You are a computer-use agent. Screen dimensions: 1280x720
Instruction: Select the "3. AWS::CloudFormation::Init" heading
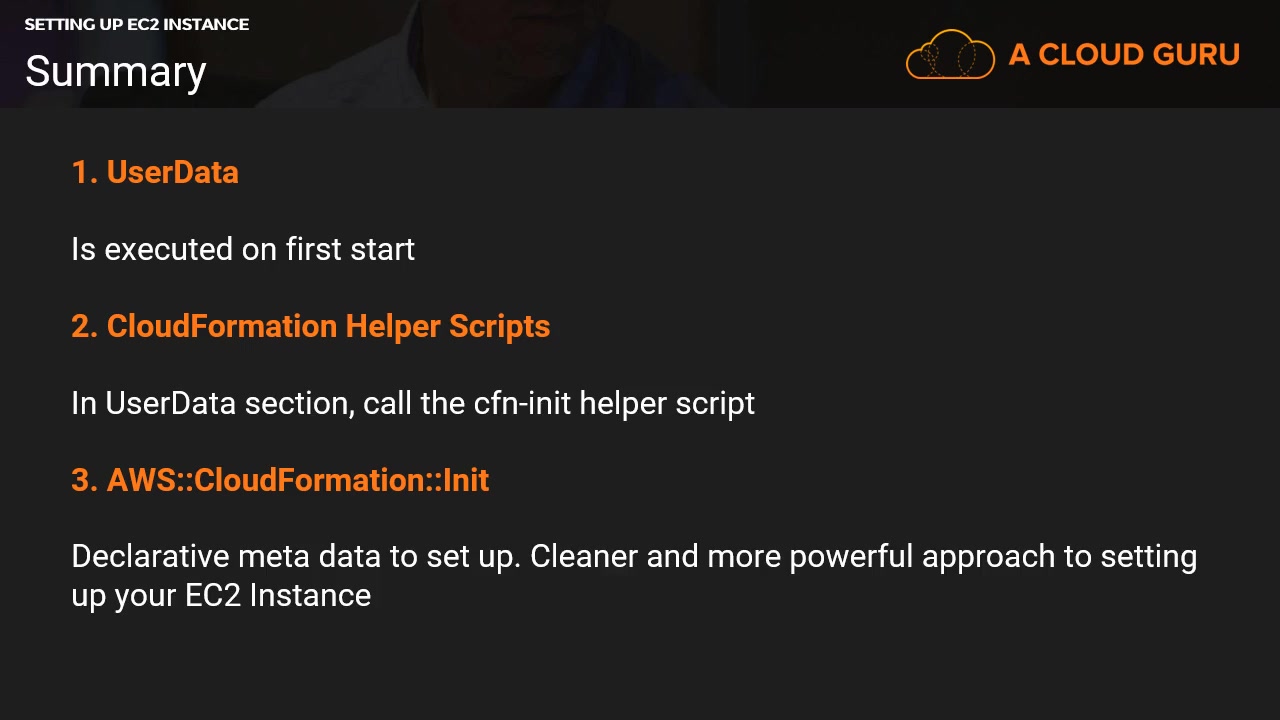pos(280,480)
